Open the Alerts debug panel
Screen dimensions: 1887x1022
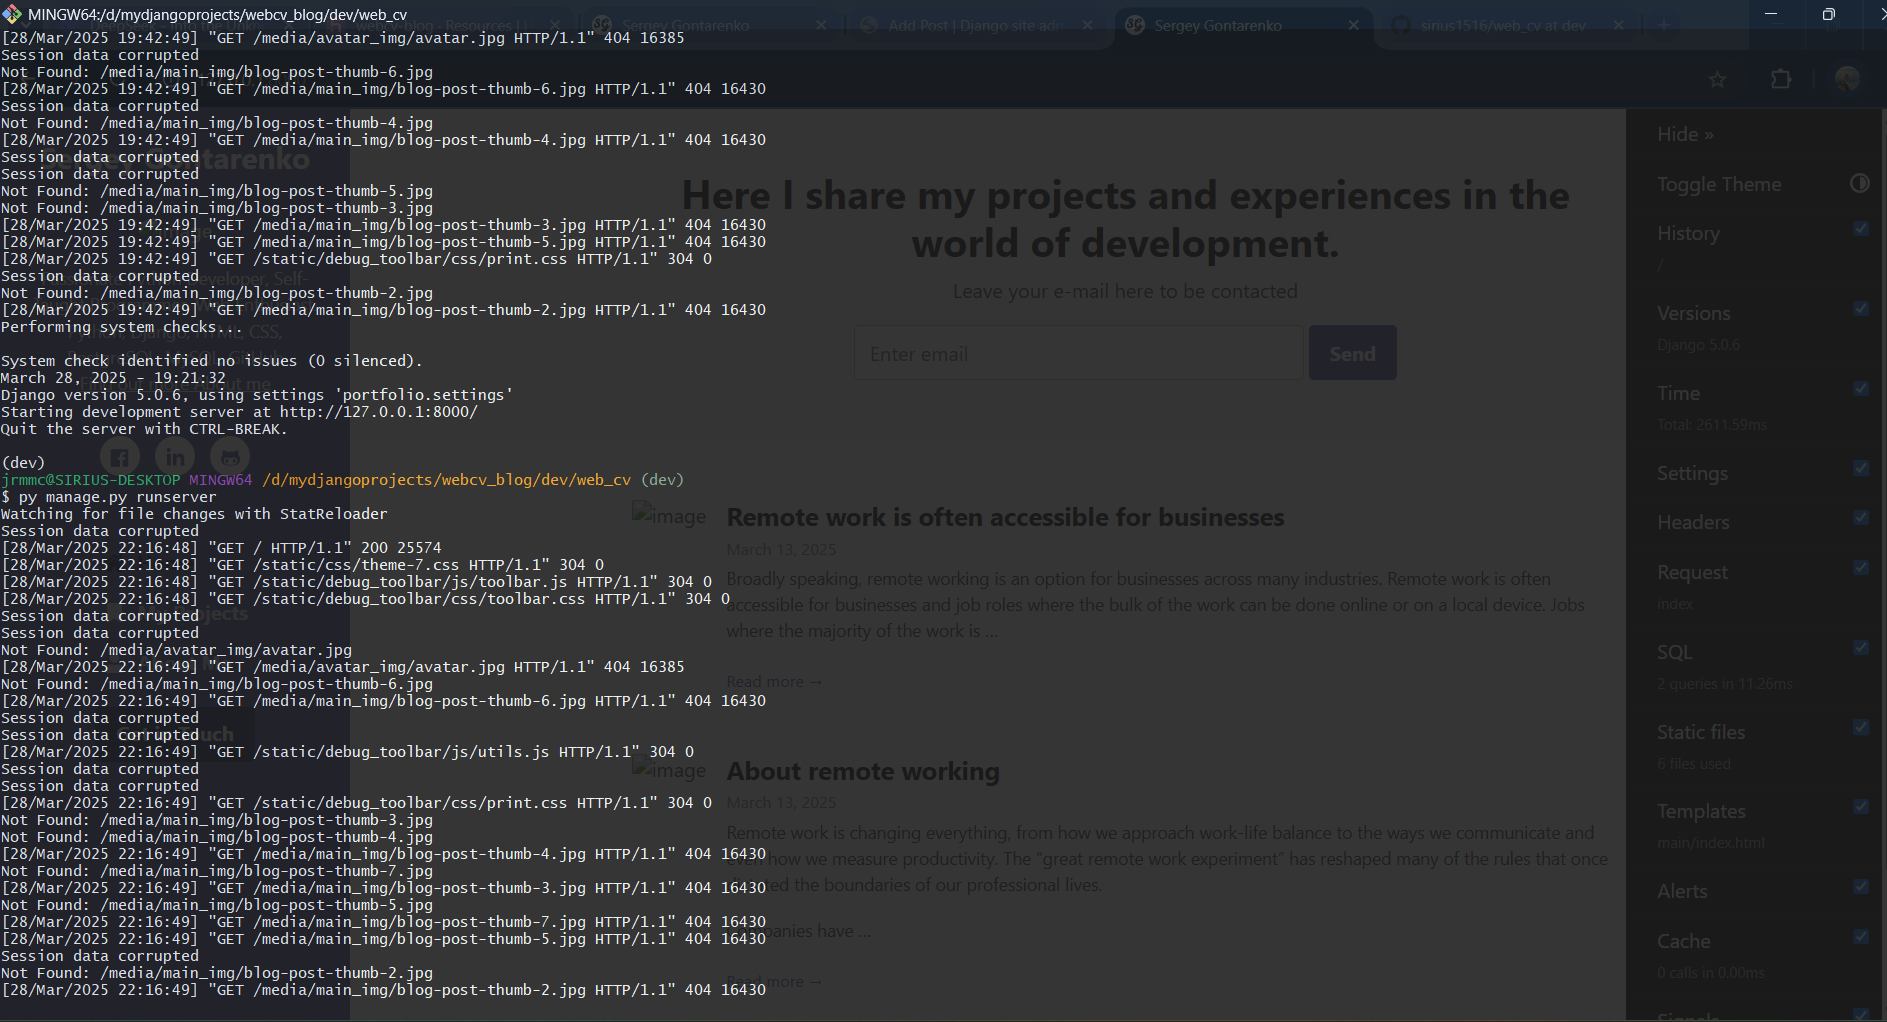[1682, 891]
